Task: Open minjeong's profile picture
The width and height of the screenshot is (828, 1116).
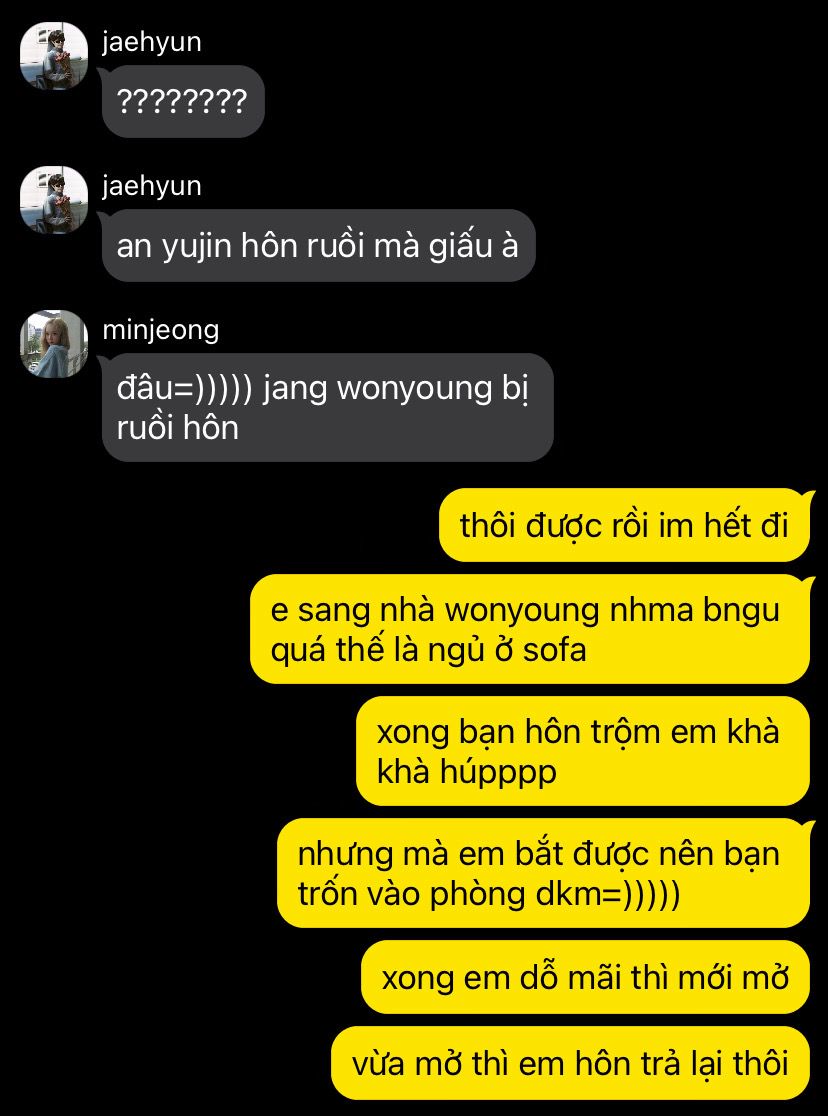Action: coord(53,343)
